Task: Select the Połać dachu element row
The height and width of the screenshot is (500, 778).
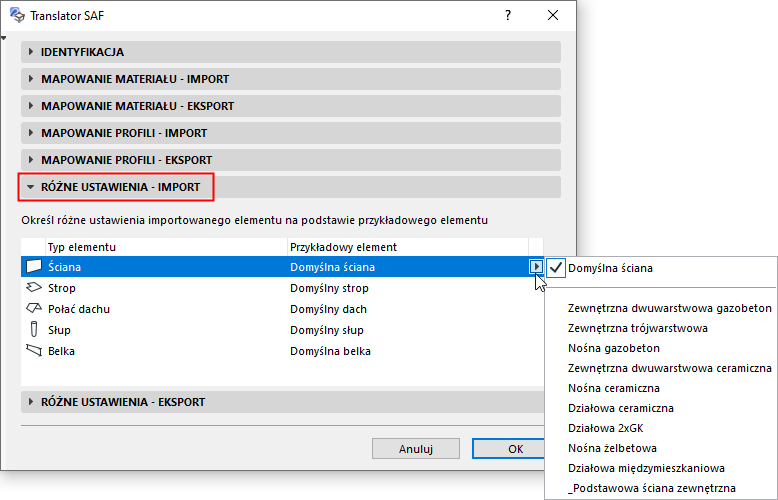Action: (282, 309)
